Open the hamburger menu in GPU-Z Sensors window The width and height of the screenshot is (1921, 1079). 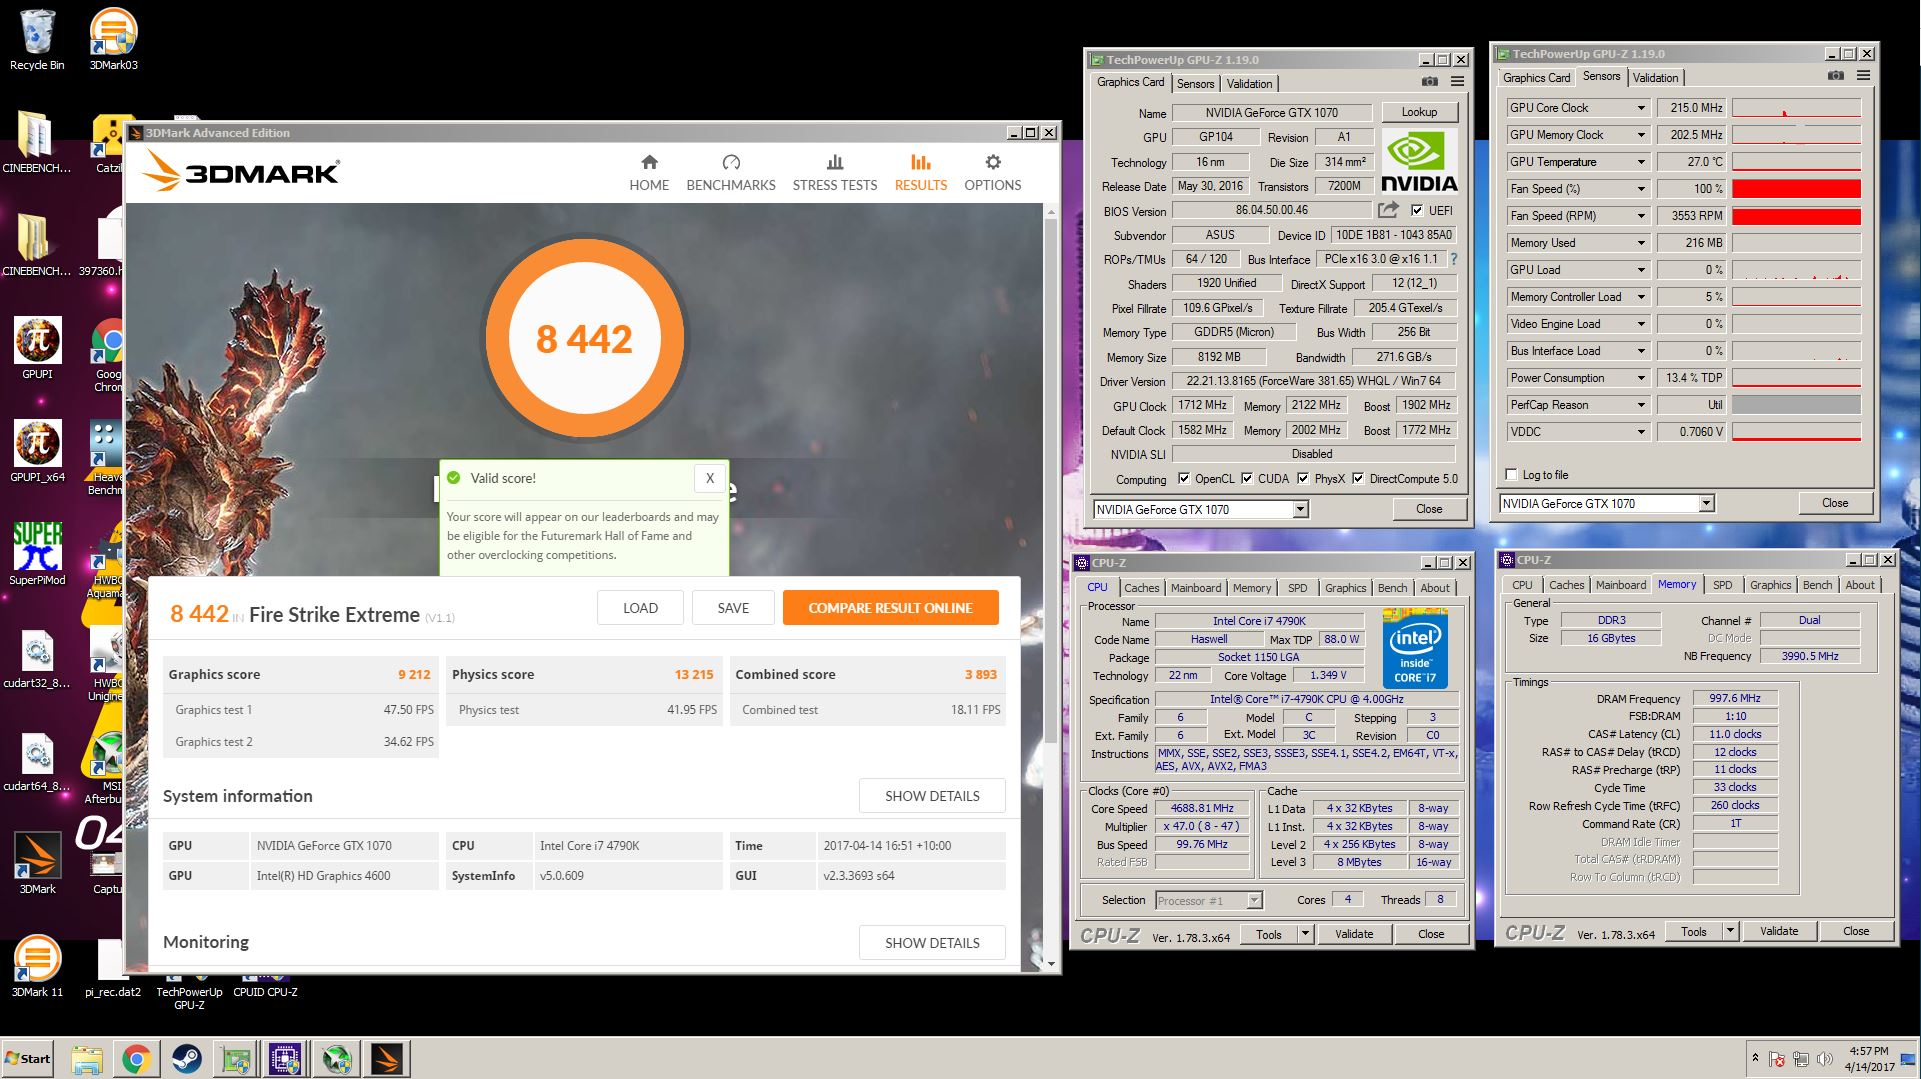click(1864, 76)
